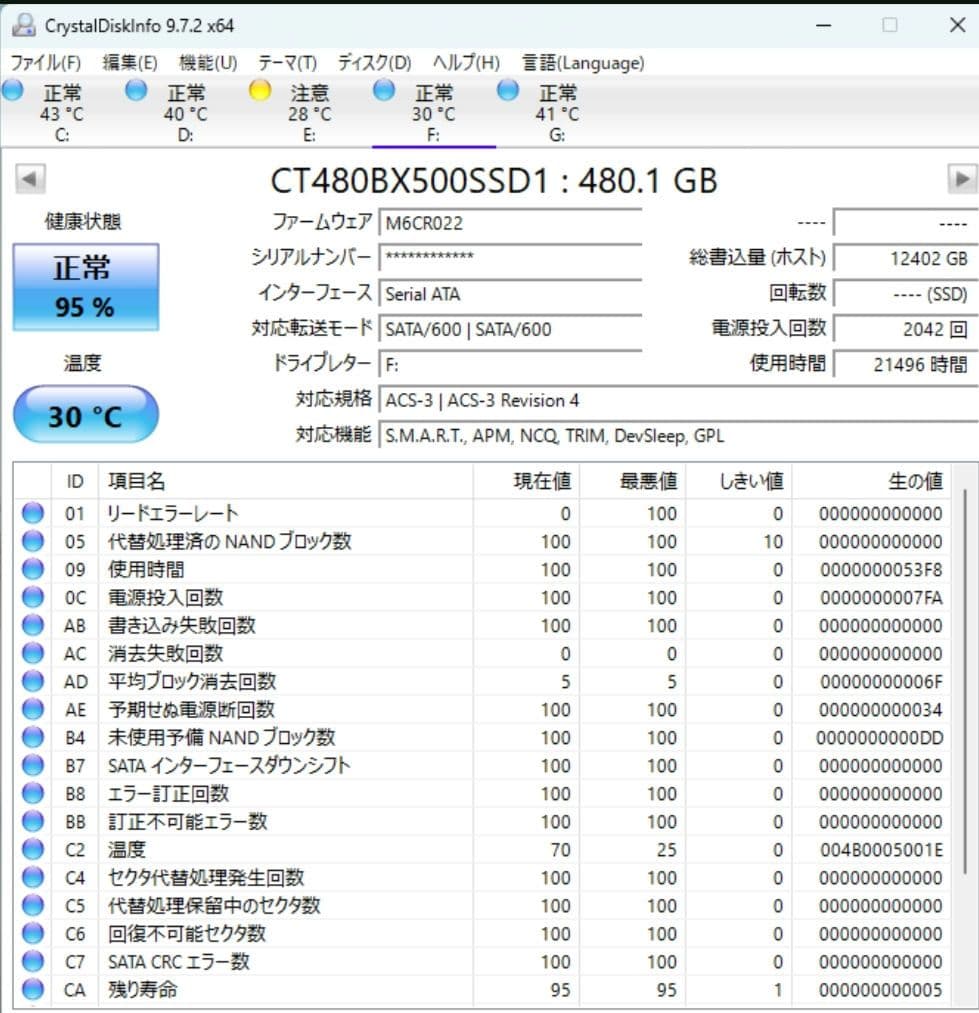Click the 正常 95% health status panel

click(x=85, y=286)
